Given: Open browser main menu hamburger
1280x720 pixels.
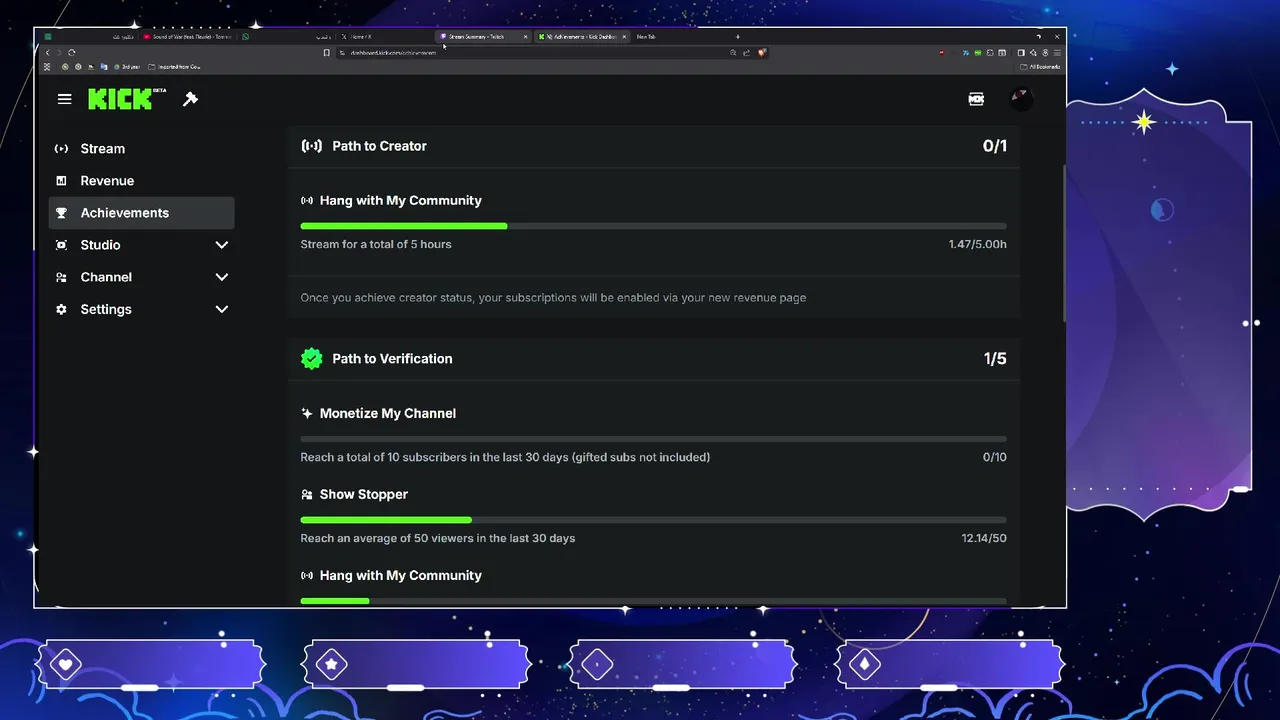Looking at the screenshot, I should [x=1057, y=52].
